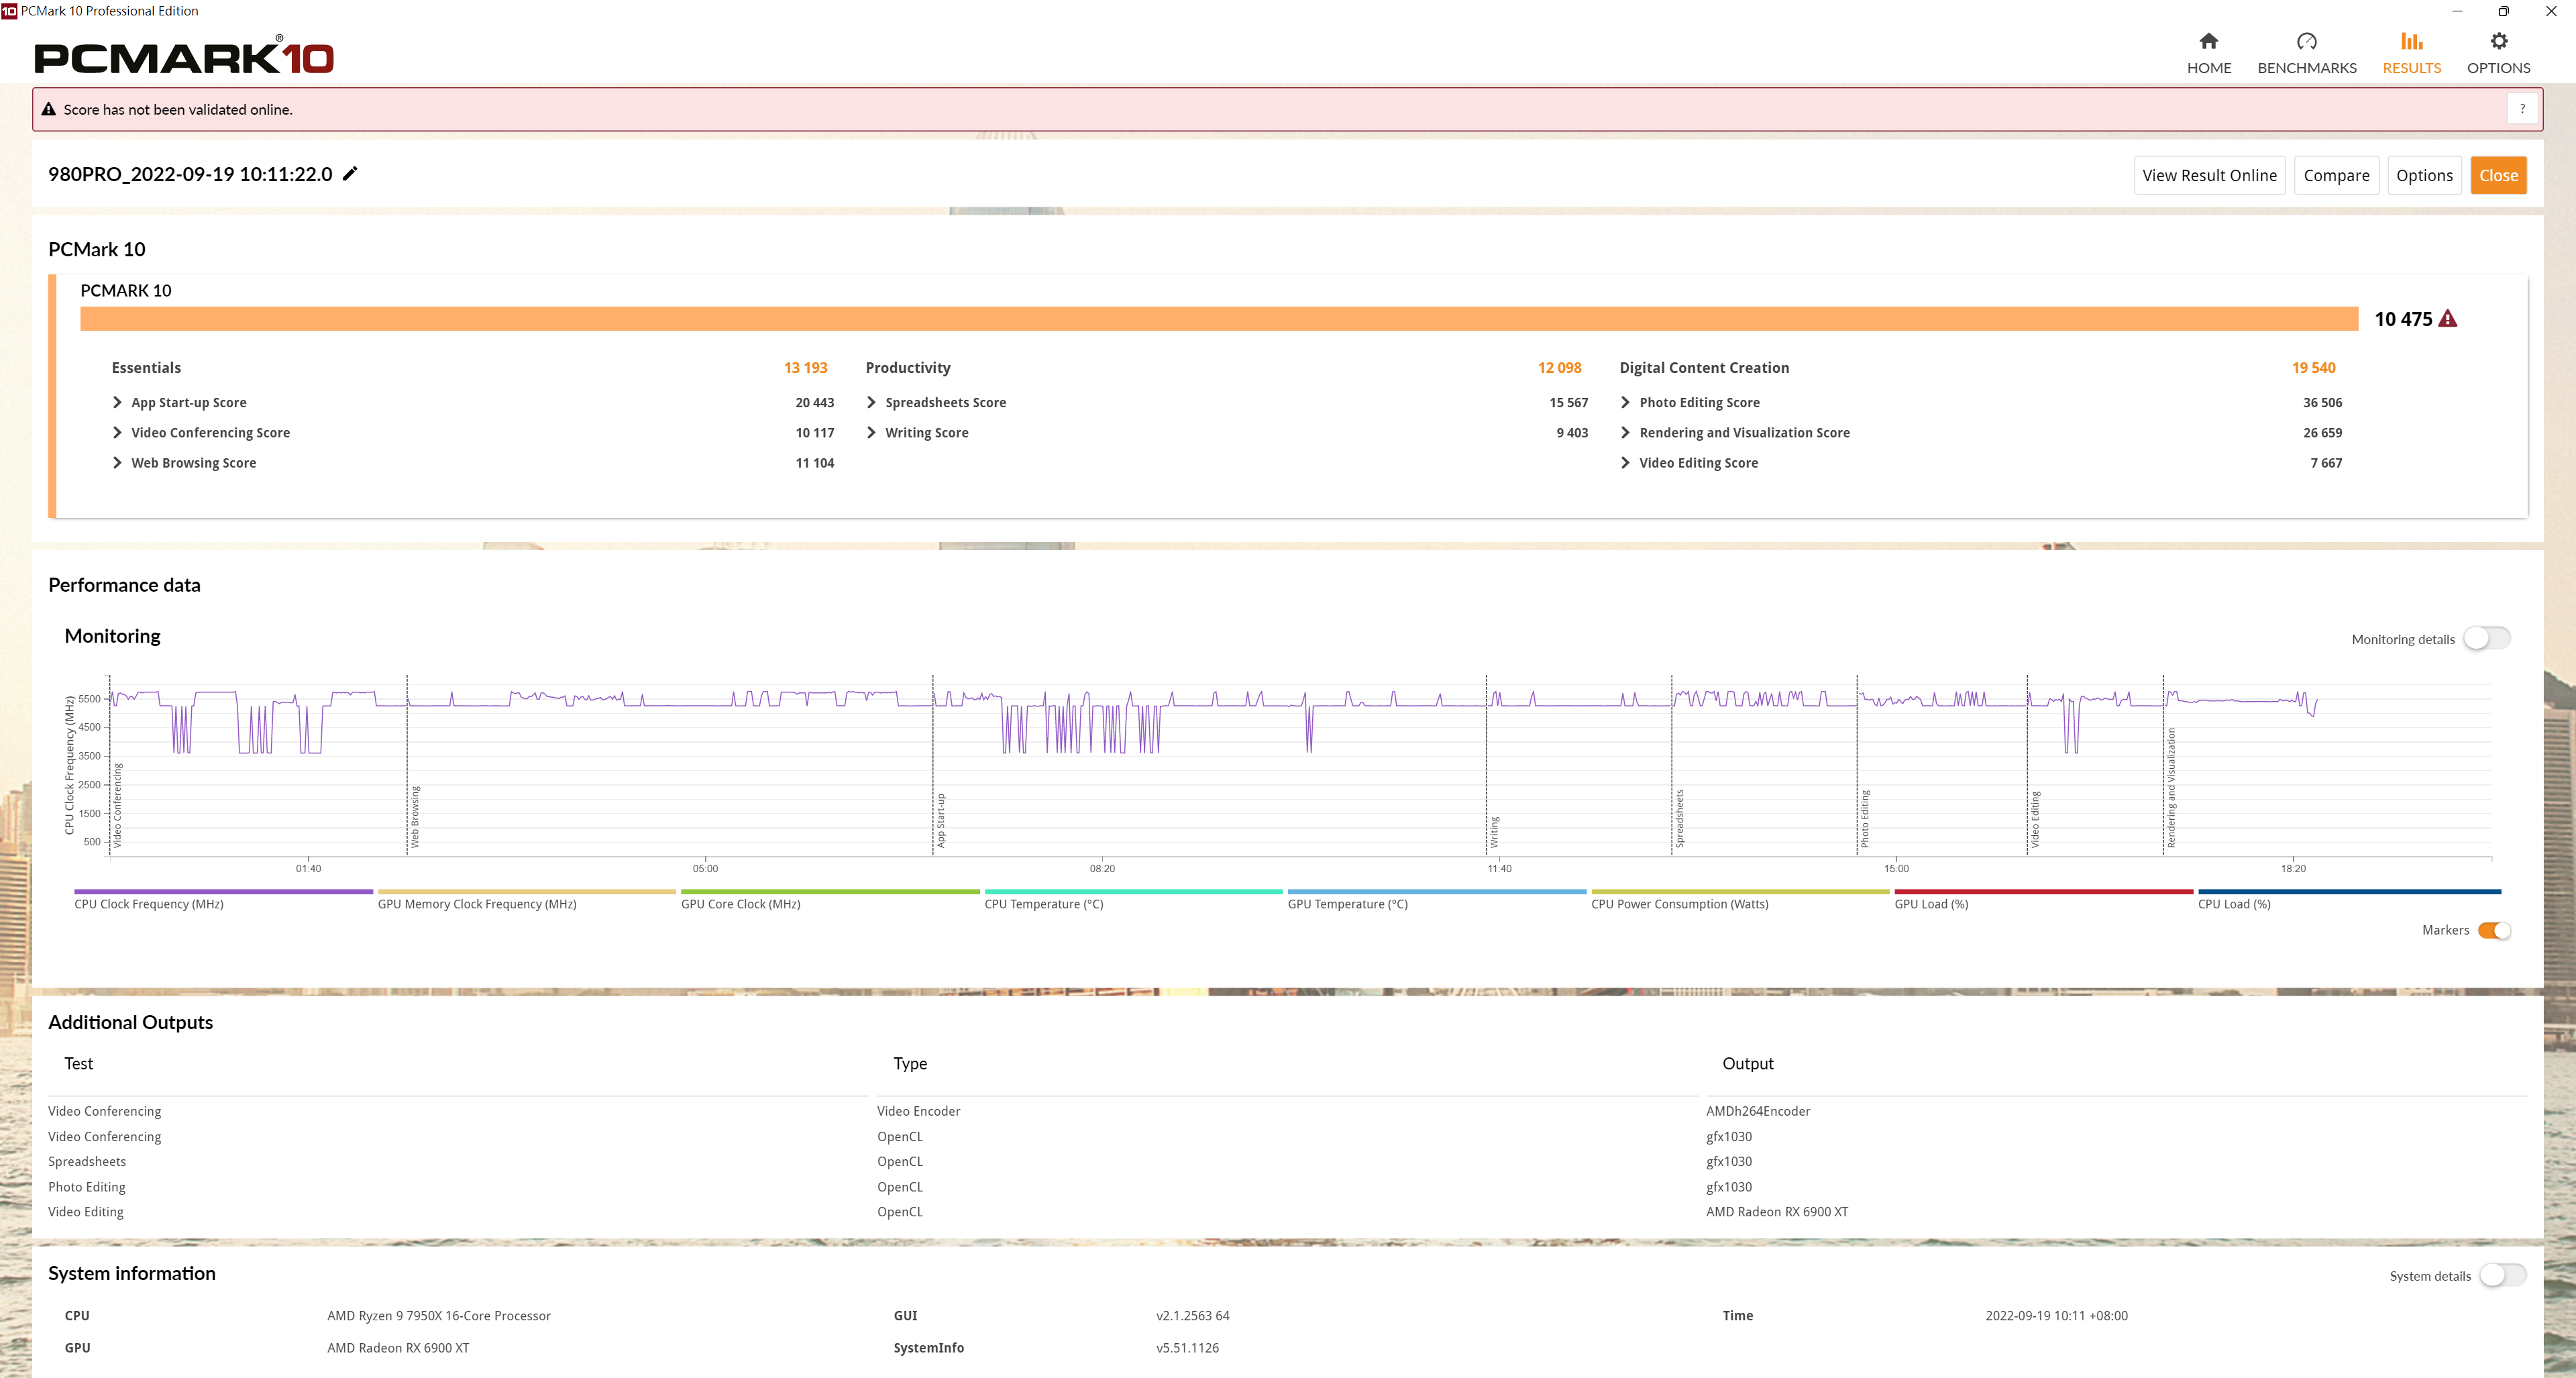Click the Photo Editing marker in chart
Image resolution: width=2576 pixels, height=1378 pixels.
pyautogui.click(x=1865, y=818)
